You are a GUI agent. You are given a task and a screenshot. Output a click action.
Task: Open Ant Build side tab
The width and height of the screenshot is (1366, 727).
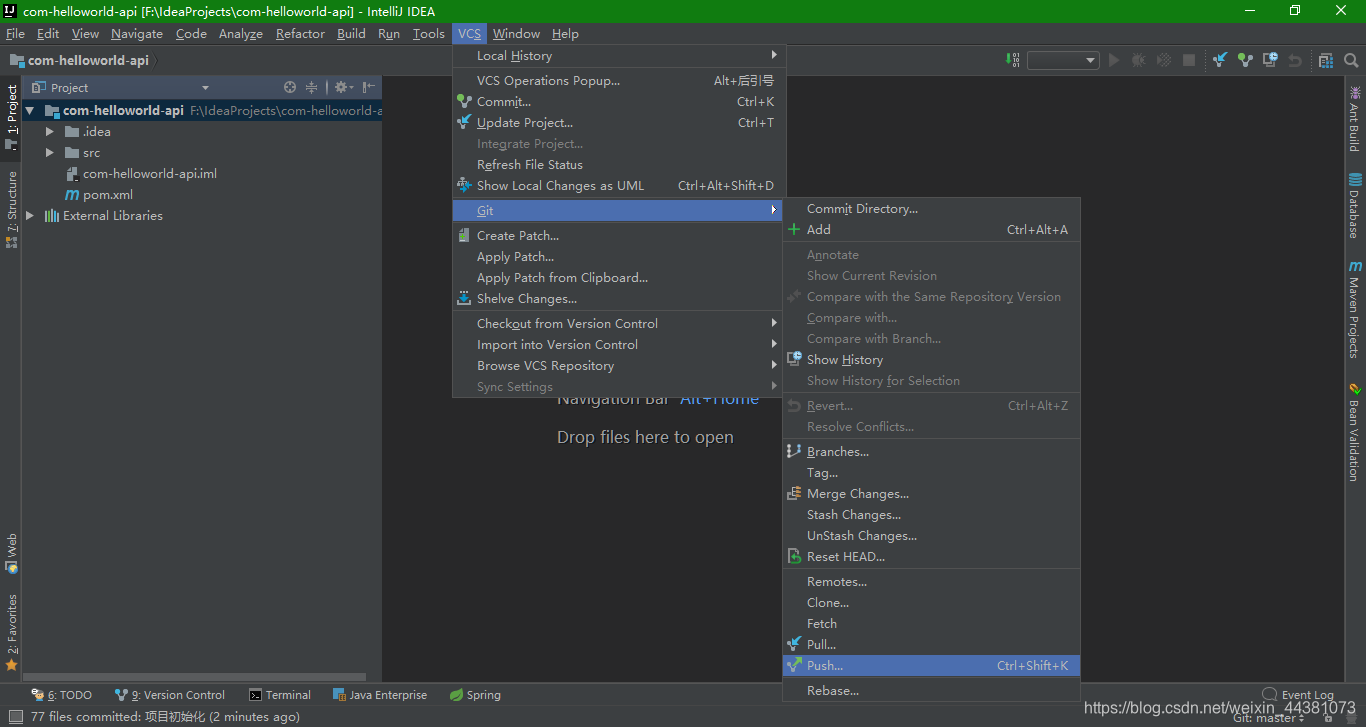point(1355,119)
